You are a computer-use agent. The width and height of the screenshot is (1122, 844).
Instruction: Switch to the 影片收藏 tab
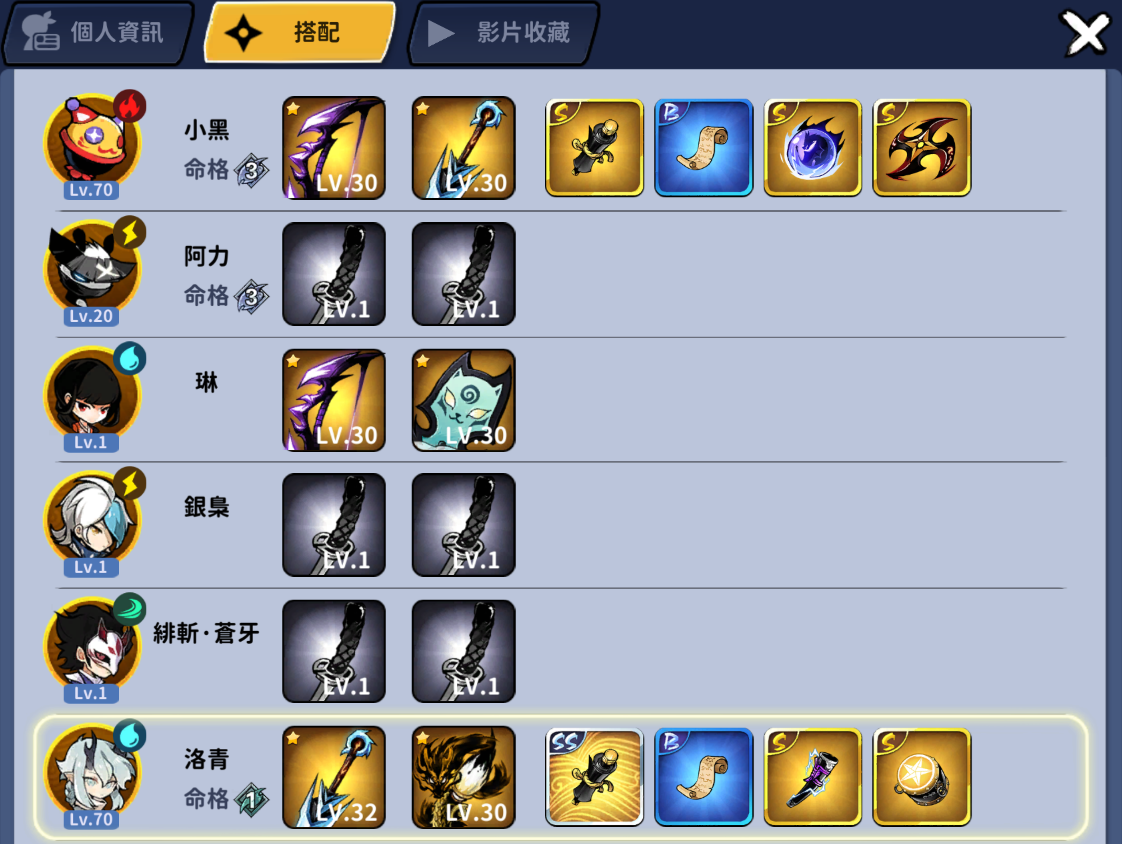[503, 33]
